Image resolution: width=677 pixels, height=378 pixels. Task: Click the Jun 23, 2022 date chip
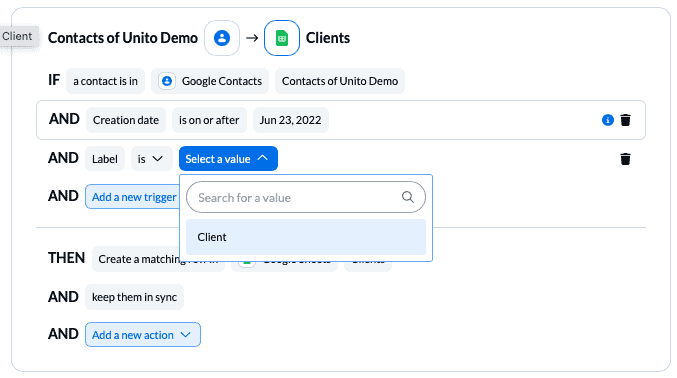click(x=291, y=120)
